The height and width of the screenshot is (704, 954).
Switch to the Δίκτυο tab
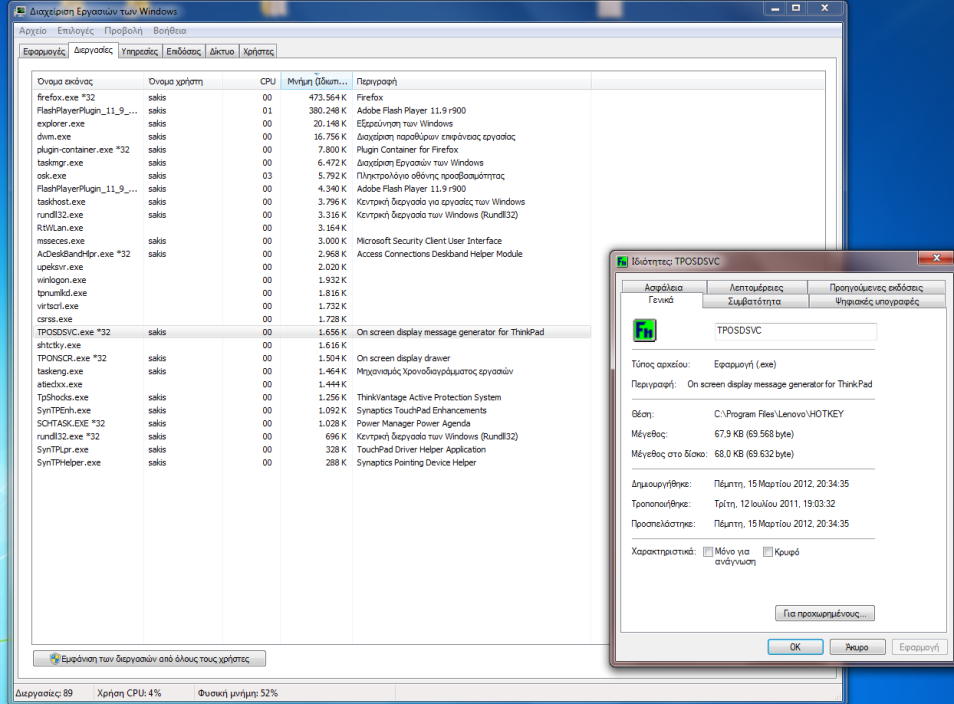(x=222, y=52)
